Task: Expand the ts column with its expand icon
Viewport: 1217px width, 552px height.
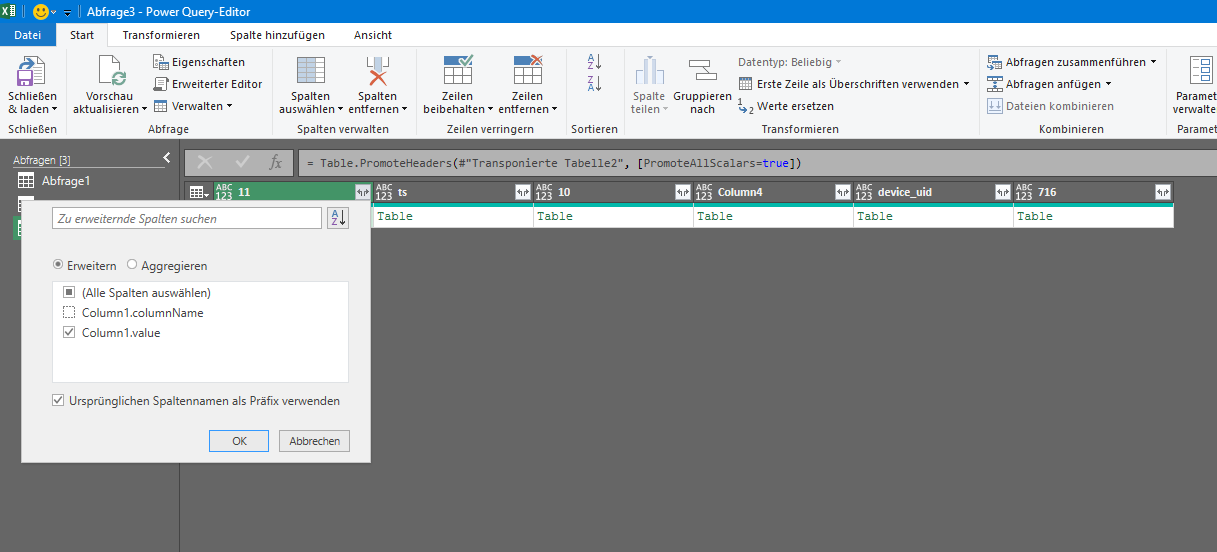Action: click(523, 192)
